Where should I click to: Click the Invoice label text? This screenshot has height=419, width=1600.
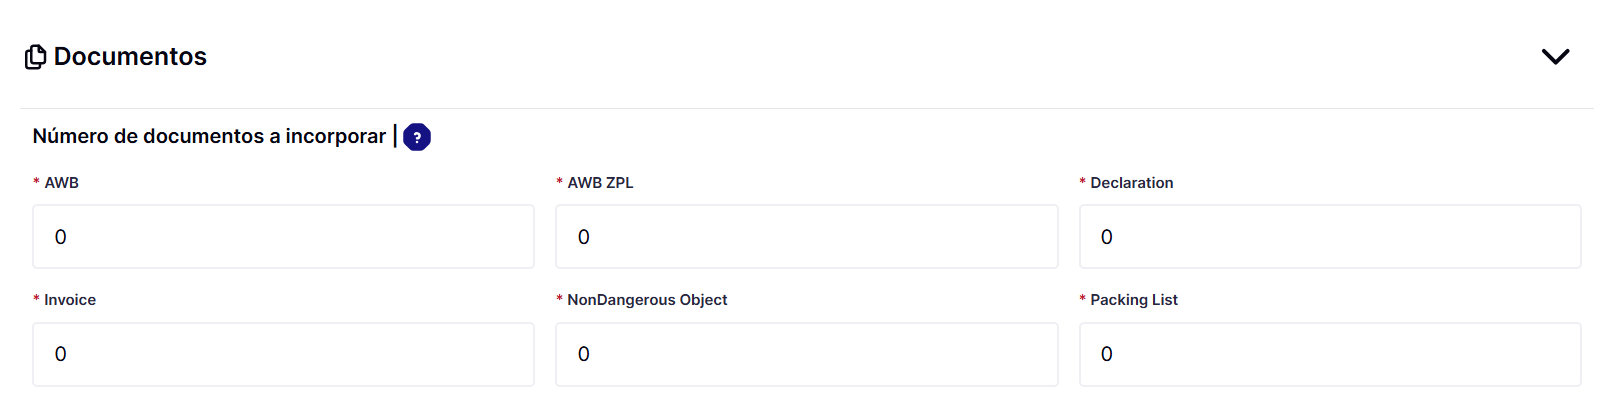(70, 300)
